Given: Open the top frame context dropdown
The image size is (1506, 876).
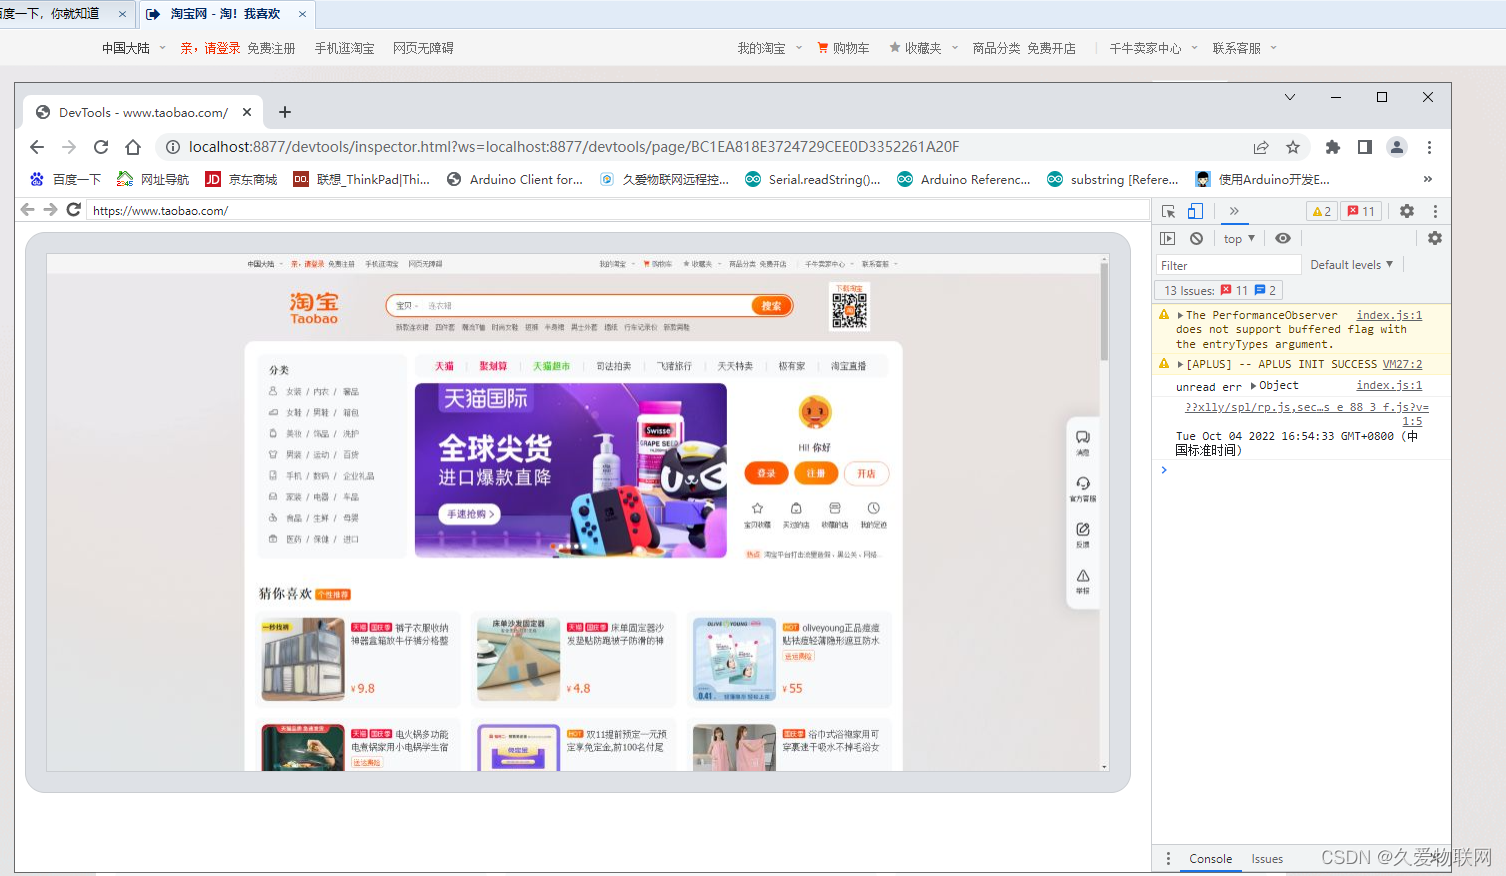Looking at the screenshot, I should [1238, 238].
